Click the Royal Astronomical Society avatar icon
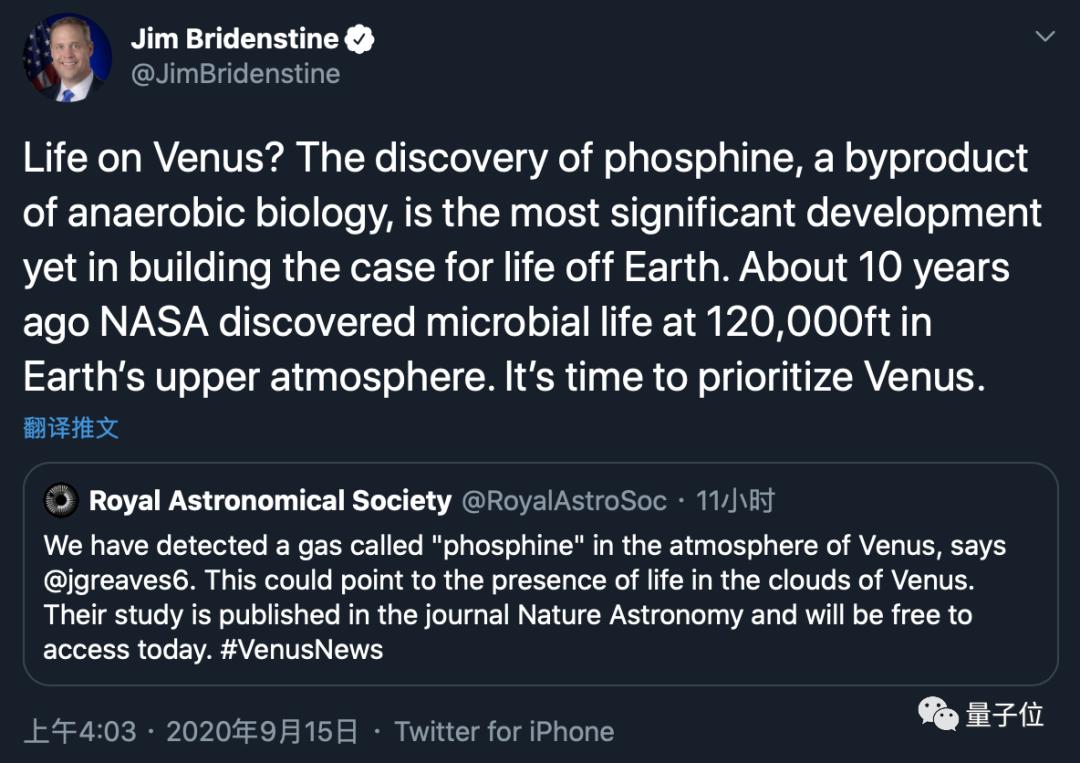 pos(62,500)
